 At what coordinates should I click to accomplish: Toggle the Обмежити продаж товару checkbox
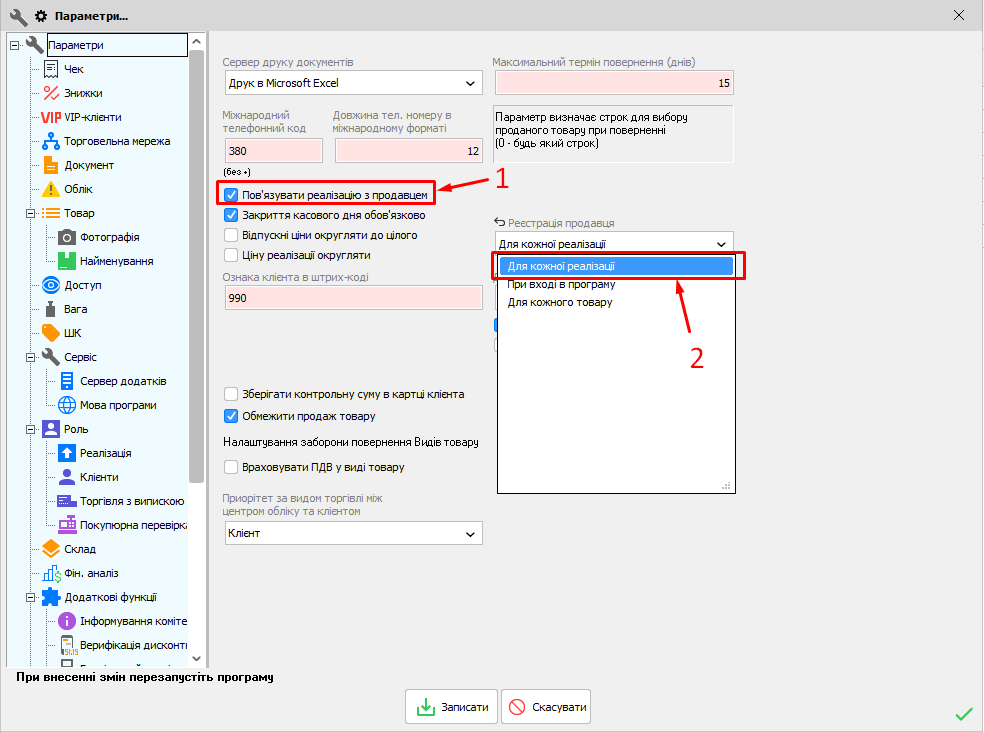[x=231, y=416]
